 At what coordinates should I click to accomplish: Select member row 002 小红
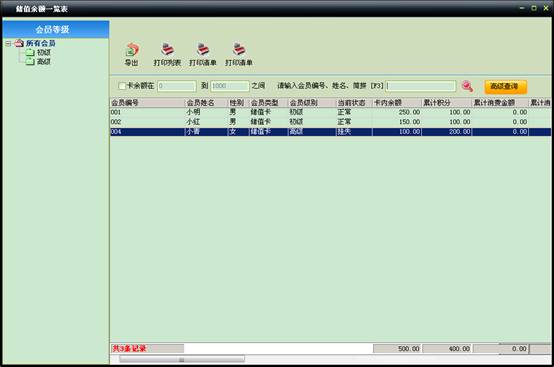click(330, 122)
